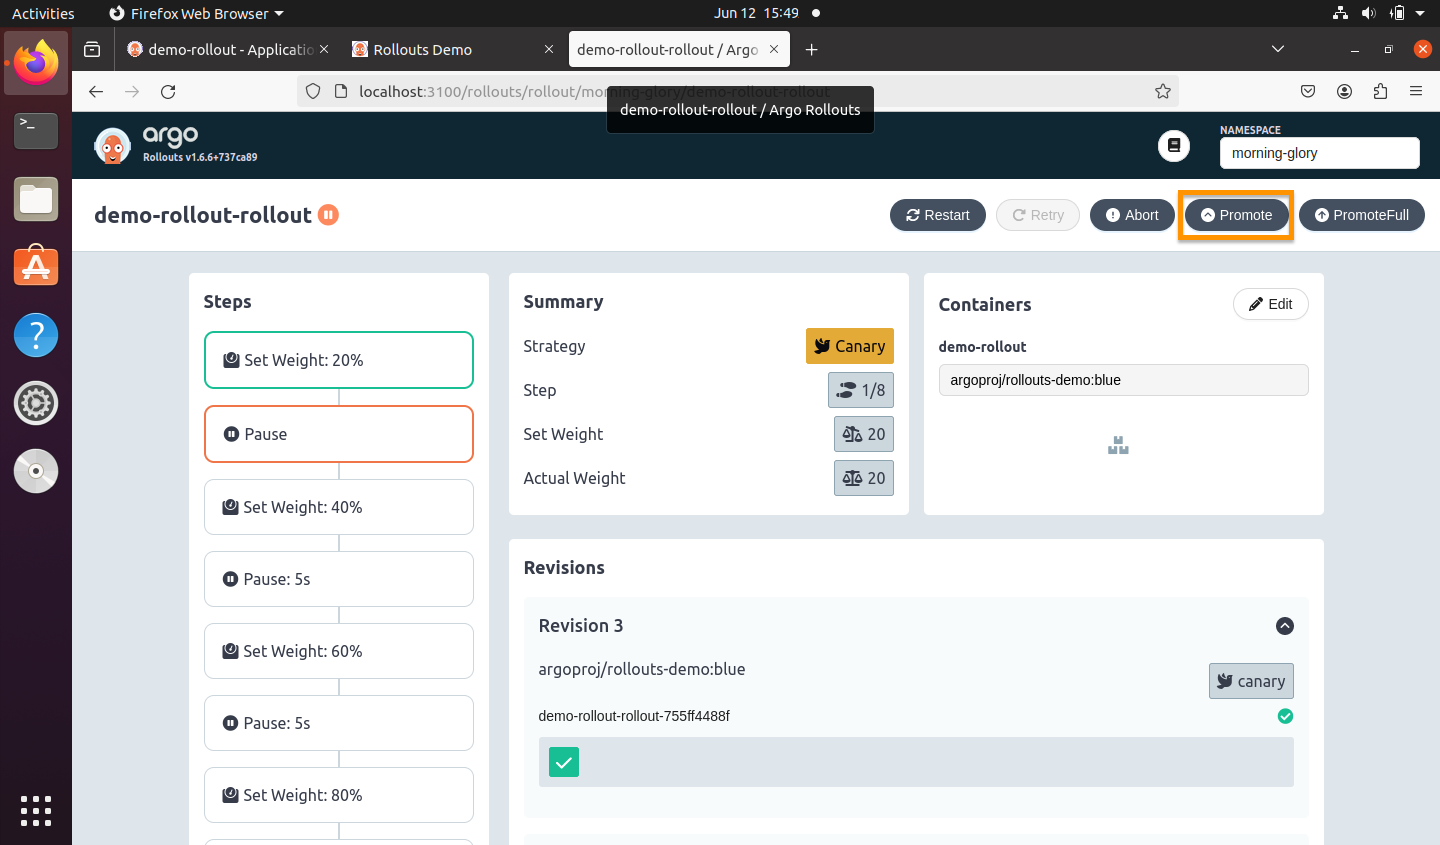
Task: Open Firefox bookmark star icon
Action: (x=1162, y=92)
